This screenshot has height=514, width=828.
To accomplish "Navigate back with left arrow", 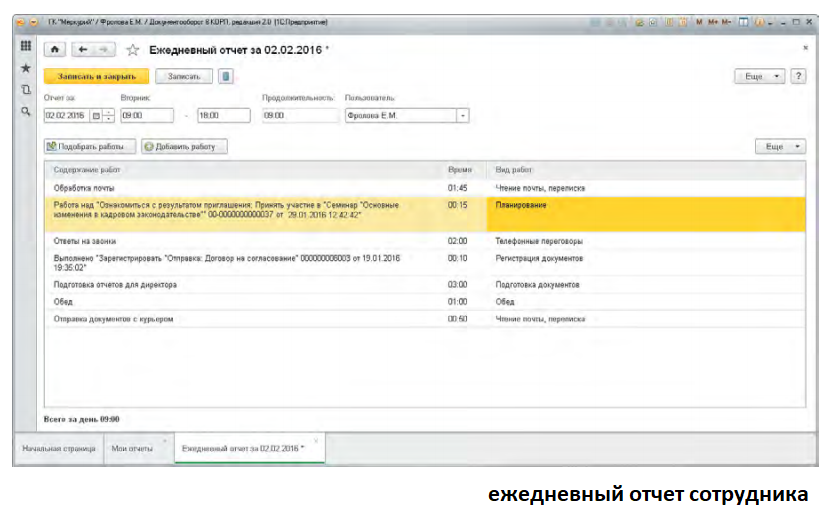I will click(x=82, y=49).
